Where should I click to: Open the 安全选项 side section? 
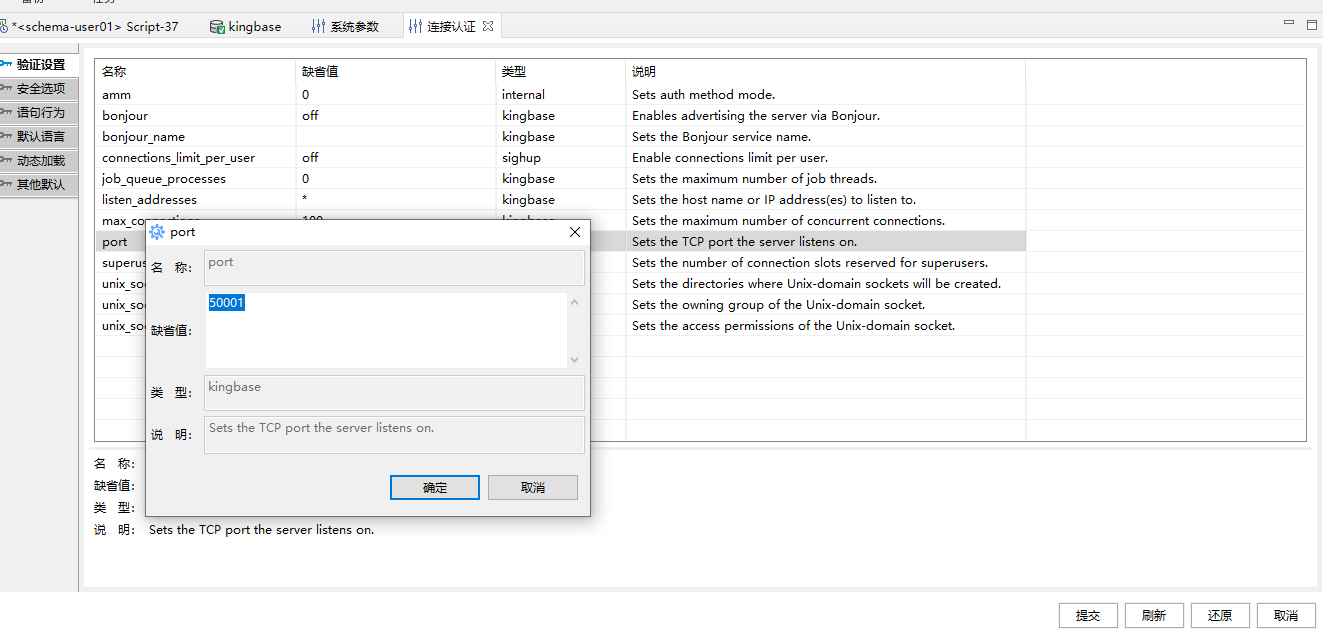click(x=40, y=89)
